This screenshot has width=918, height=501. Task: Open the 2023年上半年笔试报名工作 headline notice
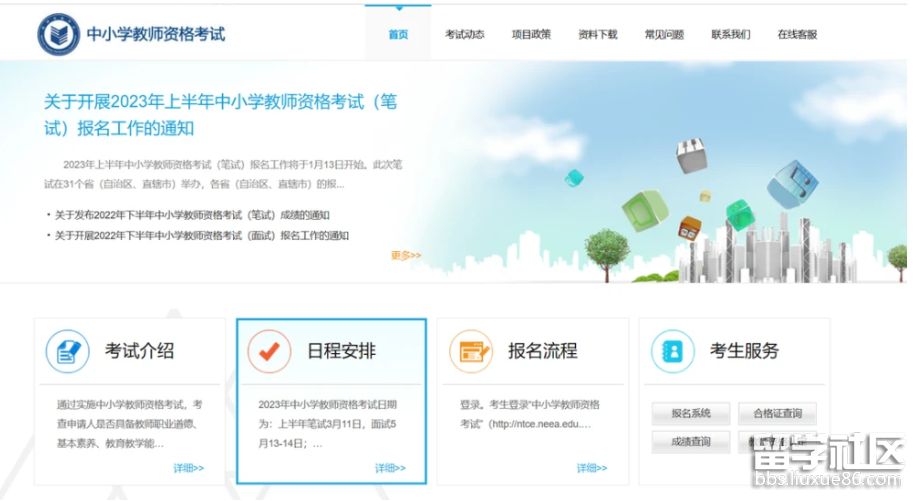point(221,115)
